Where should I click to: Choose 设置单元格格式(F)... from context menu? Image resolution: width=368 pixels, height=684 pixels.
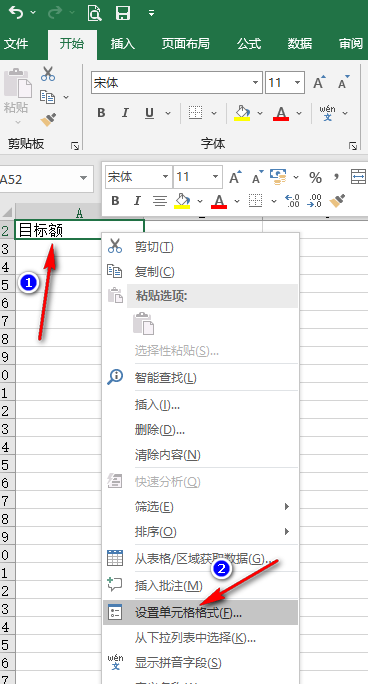[201, 612]
